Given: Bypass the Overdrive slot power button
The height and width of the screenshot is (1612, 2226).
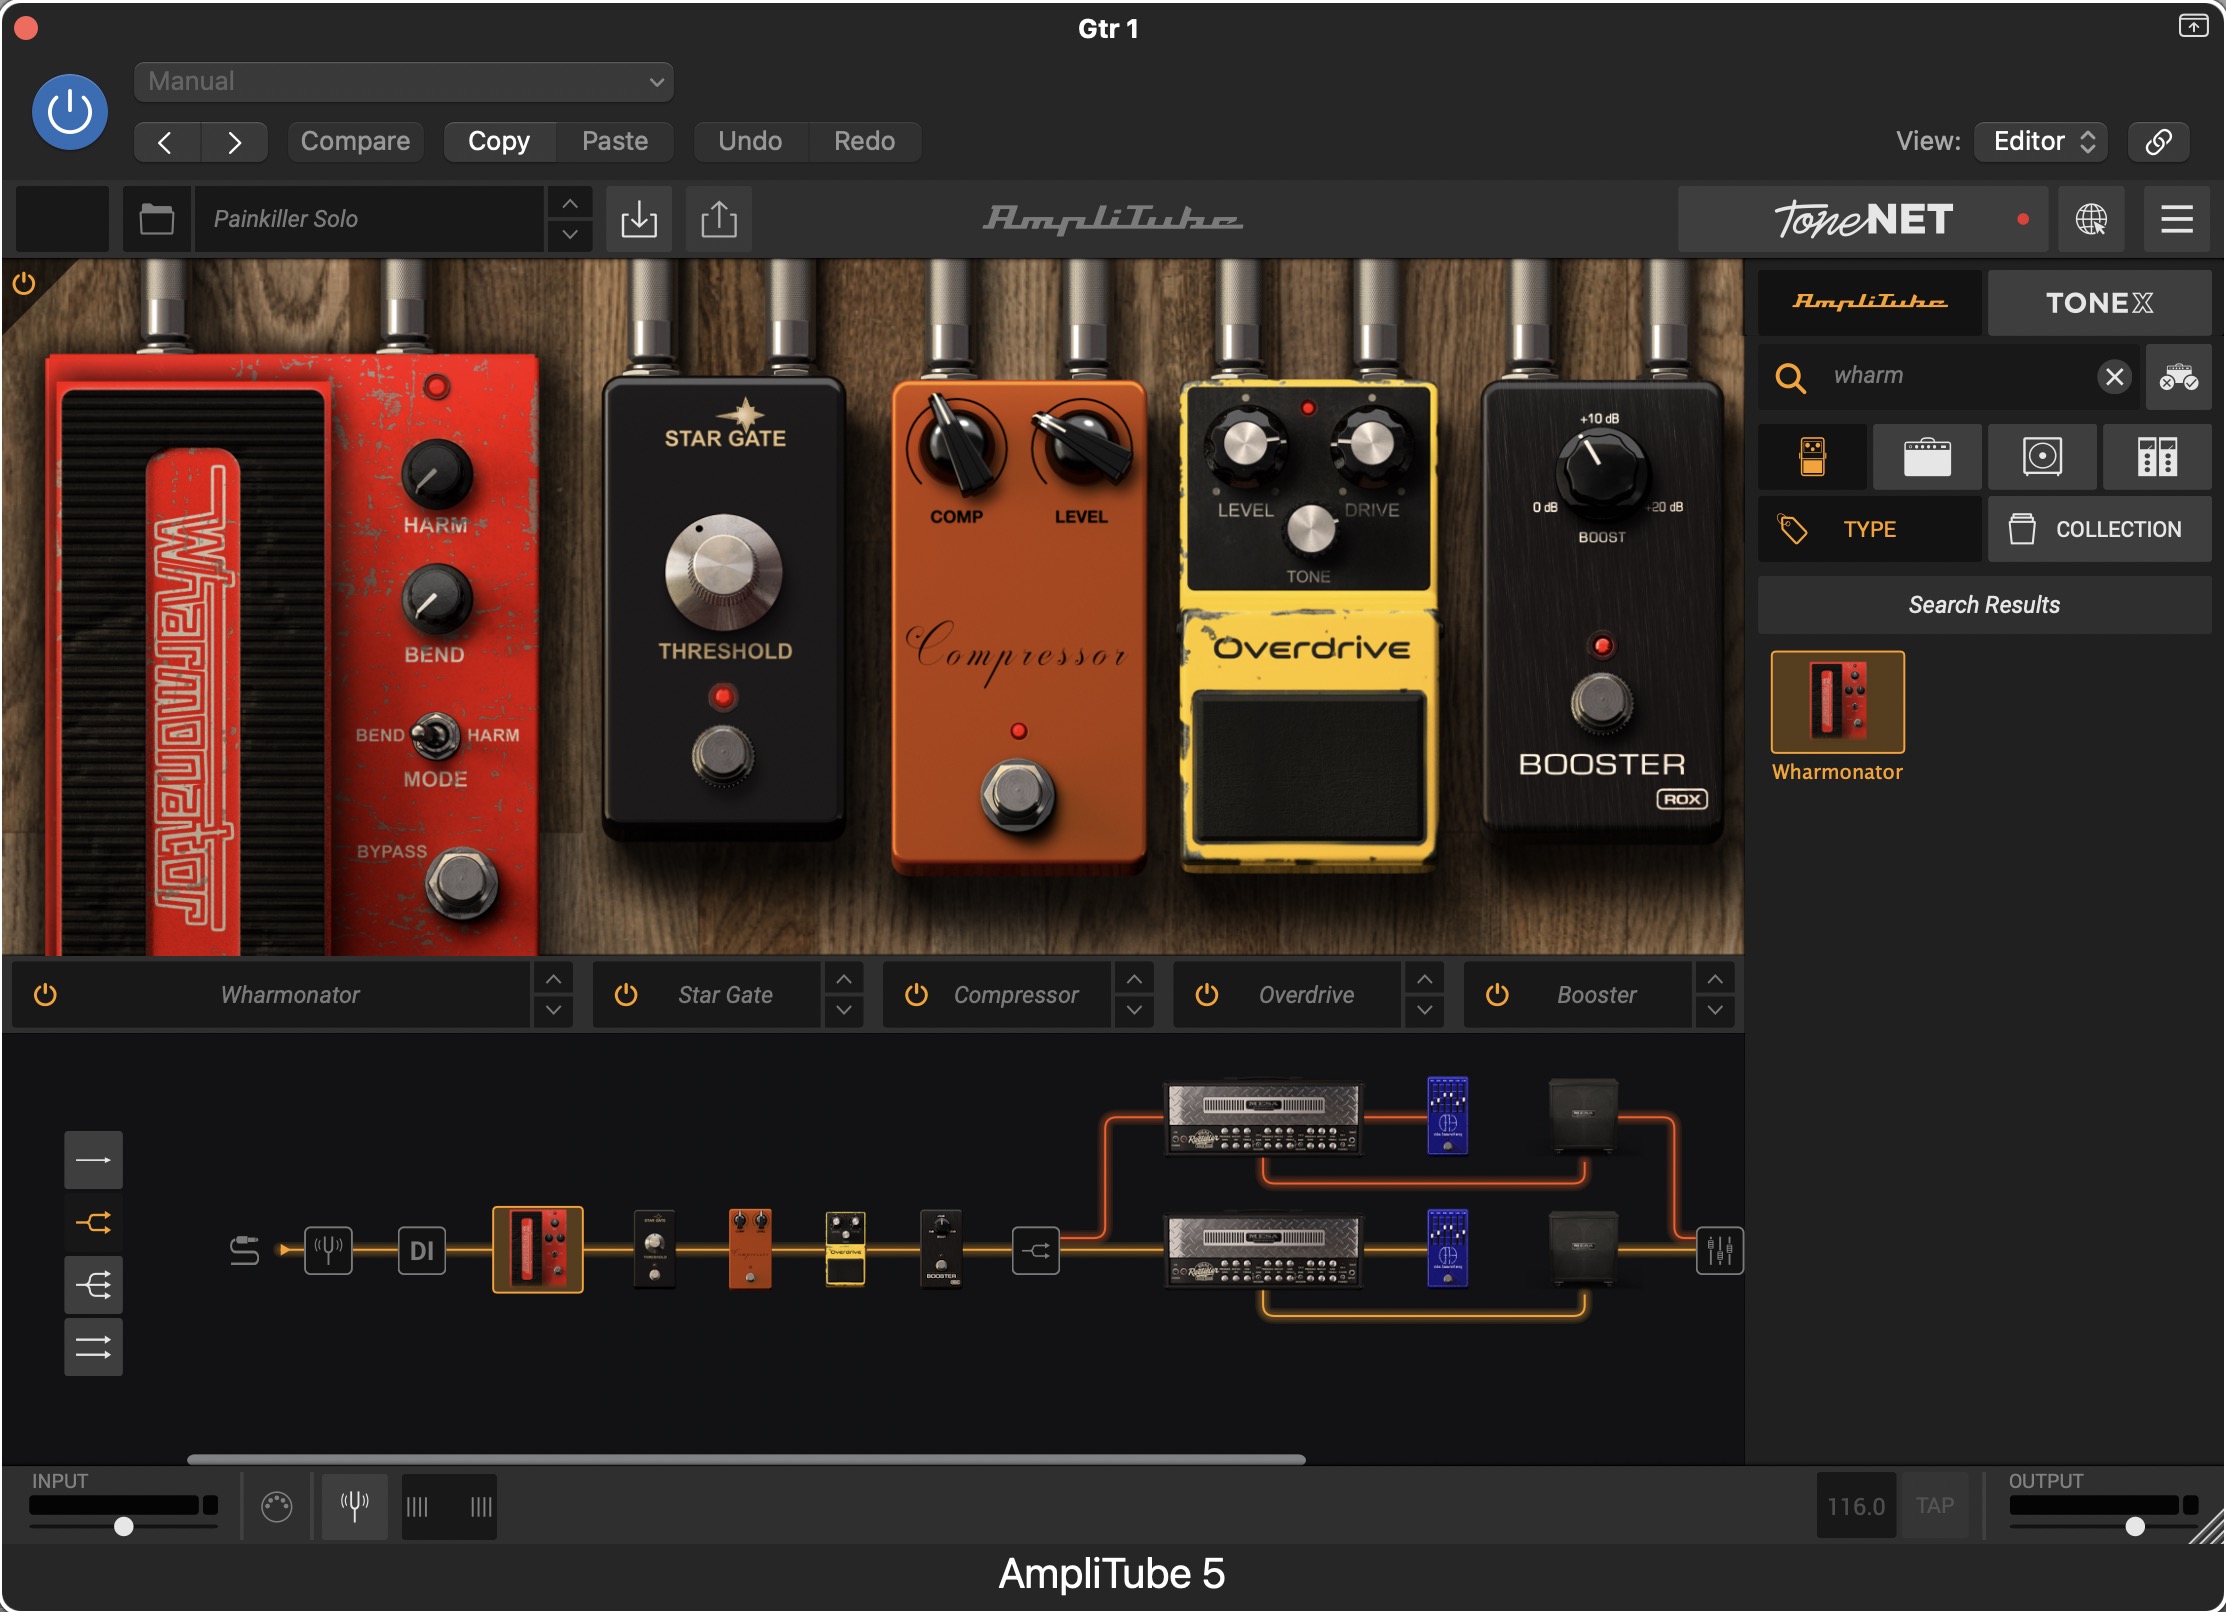Looking at the screenshot, I should (1207, 995).
